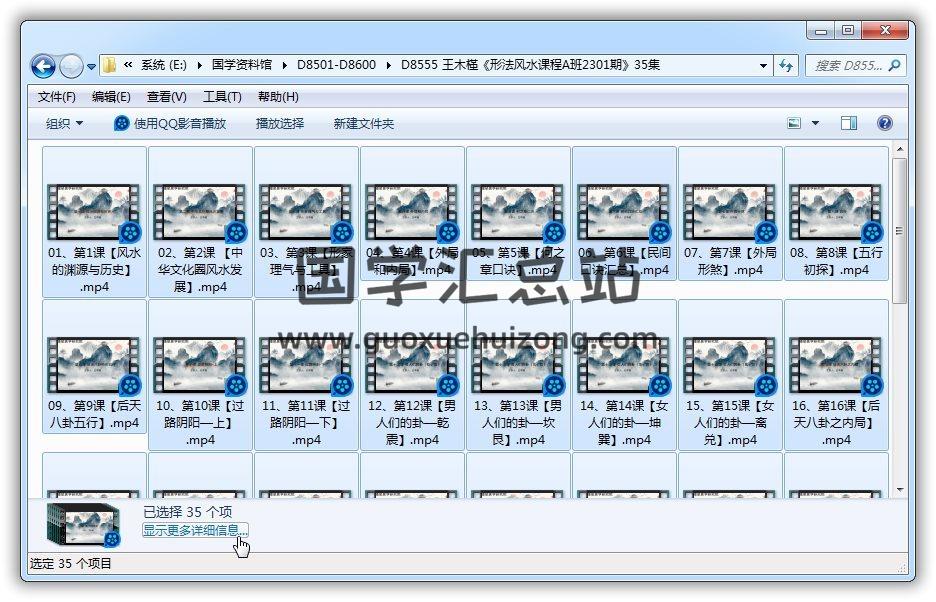Screen dimensions: 936x602
Task: Click 使用QQ影音播放 button
Action: pyautogui.click(x=170, y=123)
